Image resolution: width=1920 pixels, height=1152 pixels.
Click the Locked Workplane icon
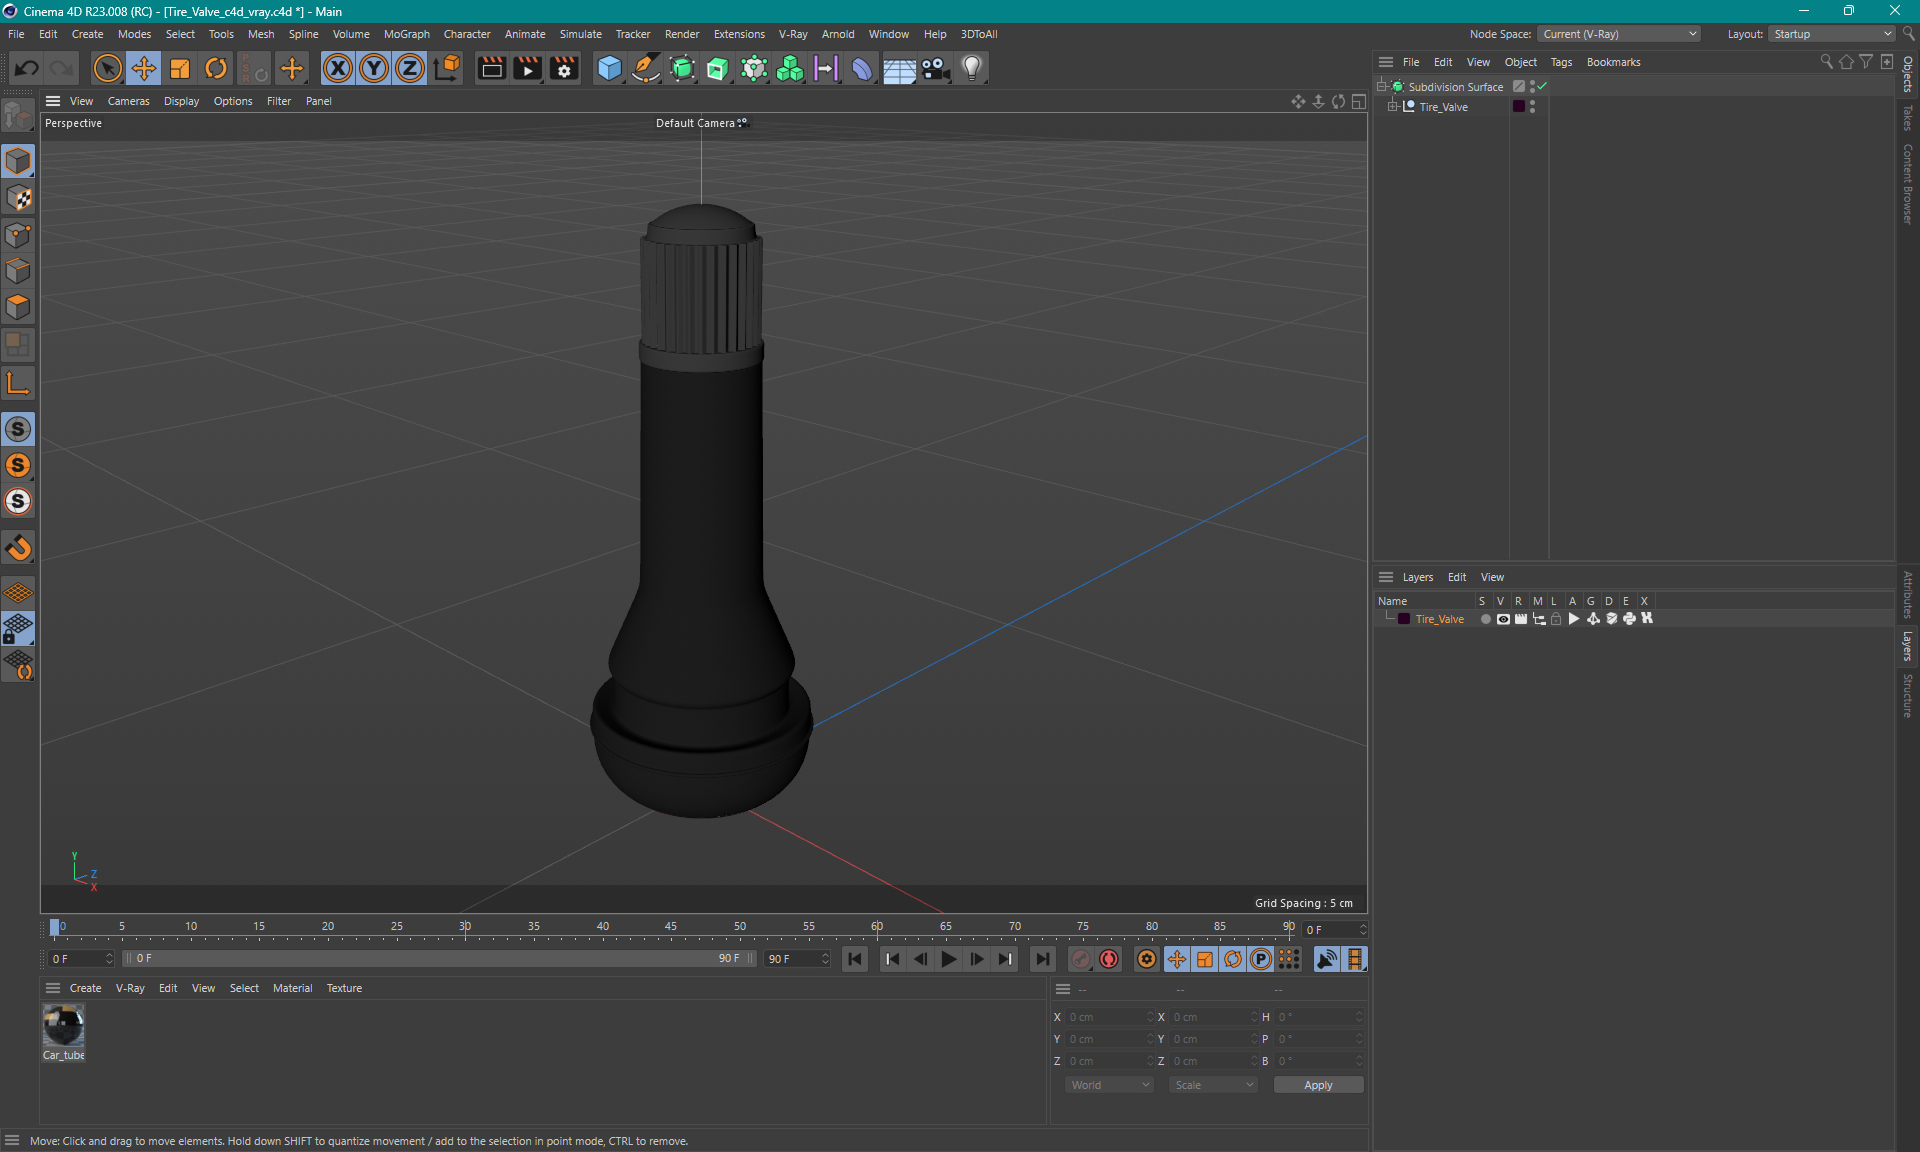(18, 628)
